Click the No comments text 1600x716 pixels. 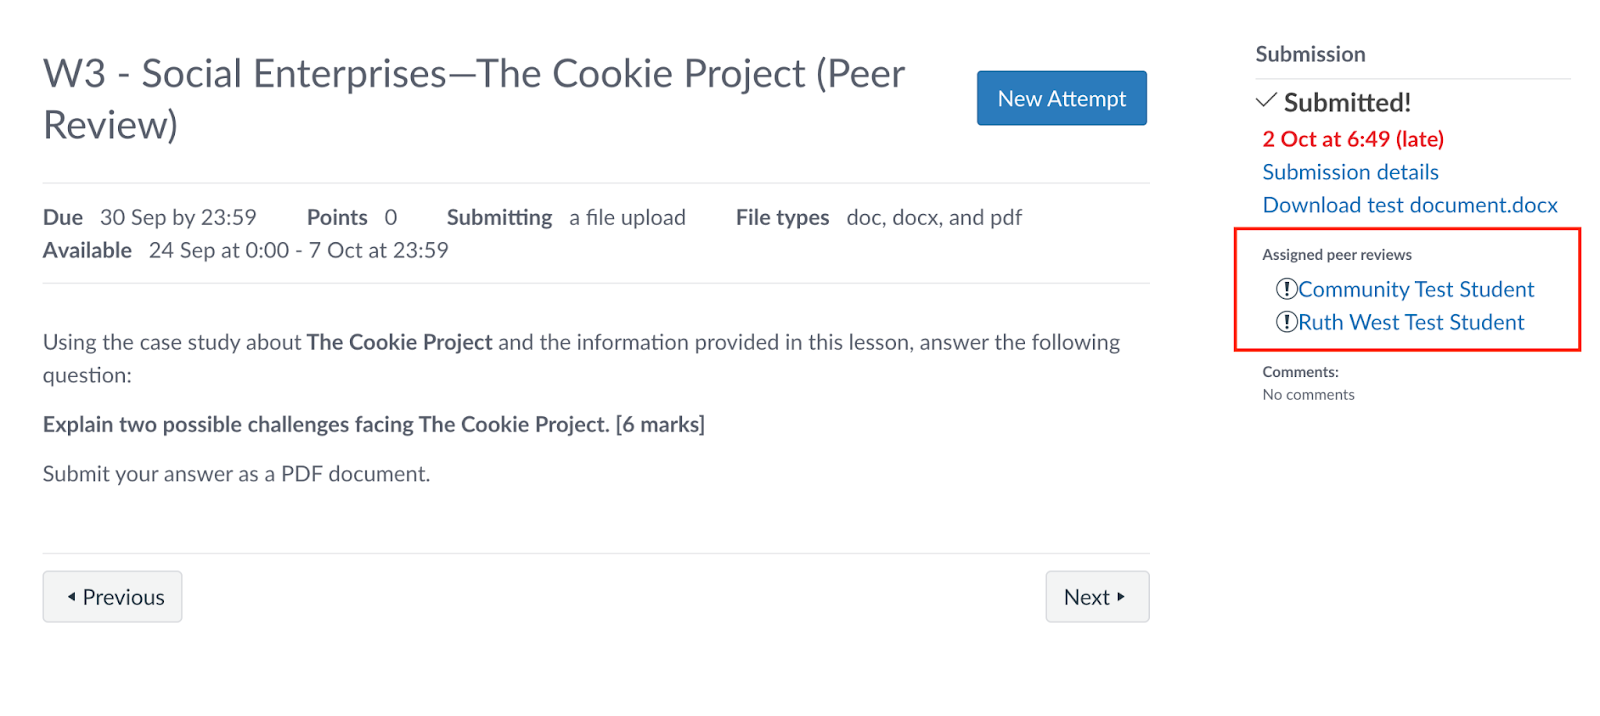click(1308, 395)
